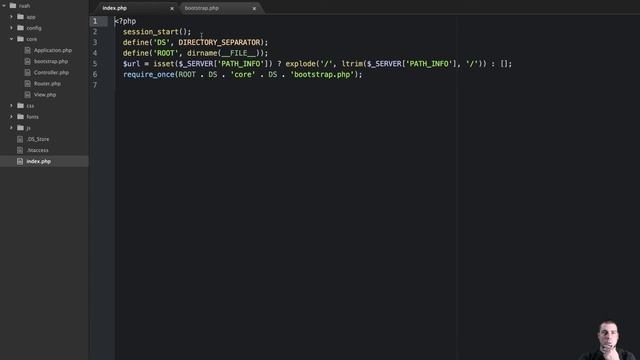Screen dimensions: 640x360
Task: Switch to the bootstrap.php tab
Action: click(x=202, y=8)
